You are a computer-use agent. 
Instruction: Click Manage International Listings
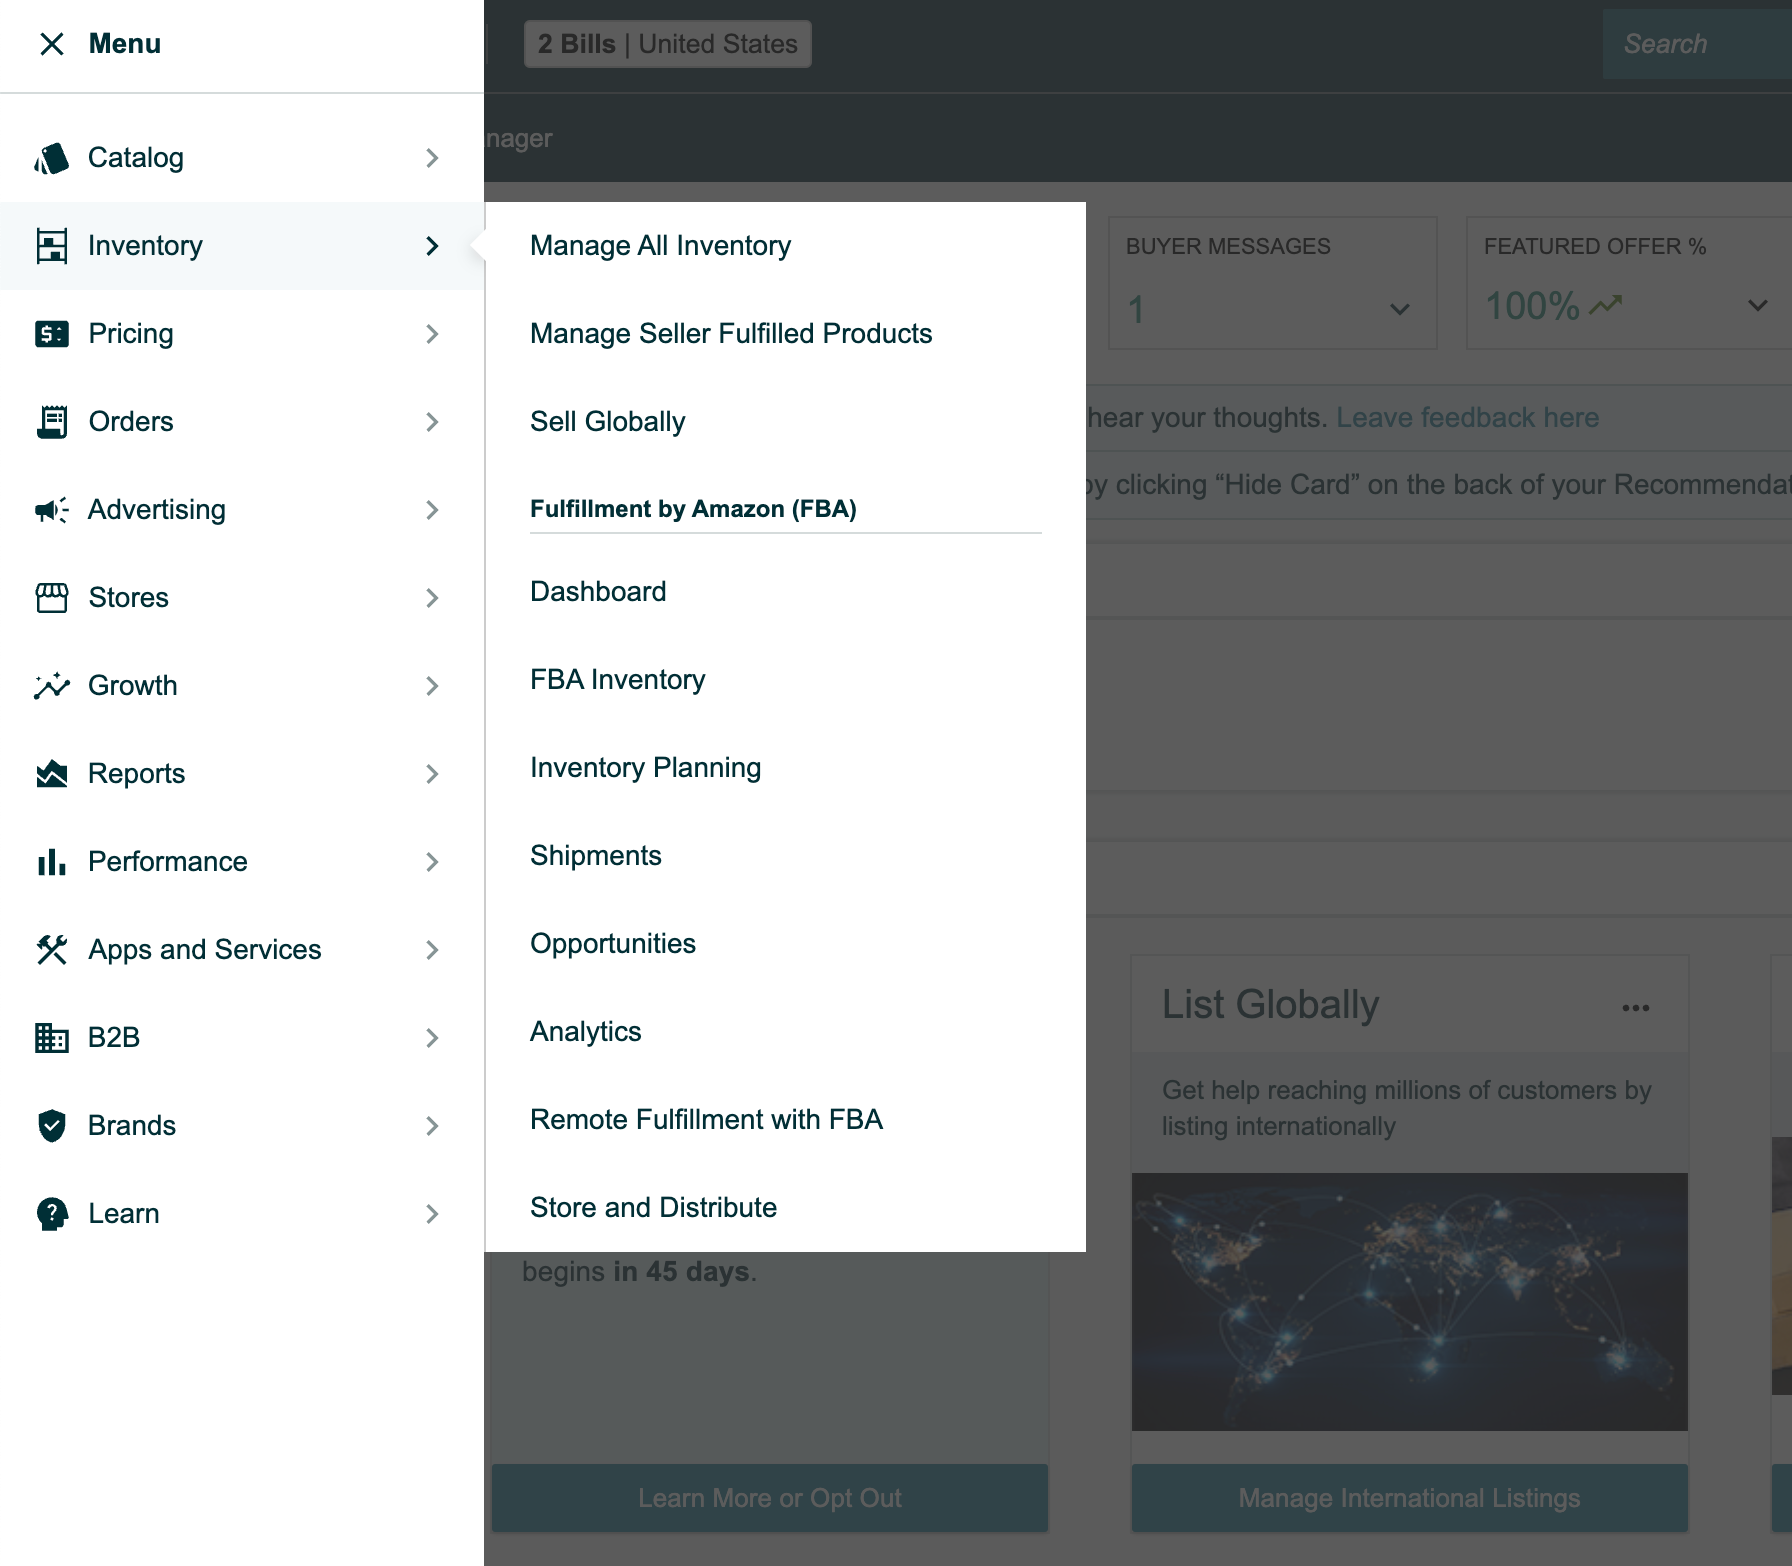pos(1409,1498)
